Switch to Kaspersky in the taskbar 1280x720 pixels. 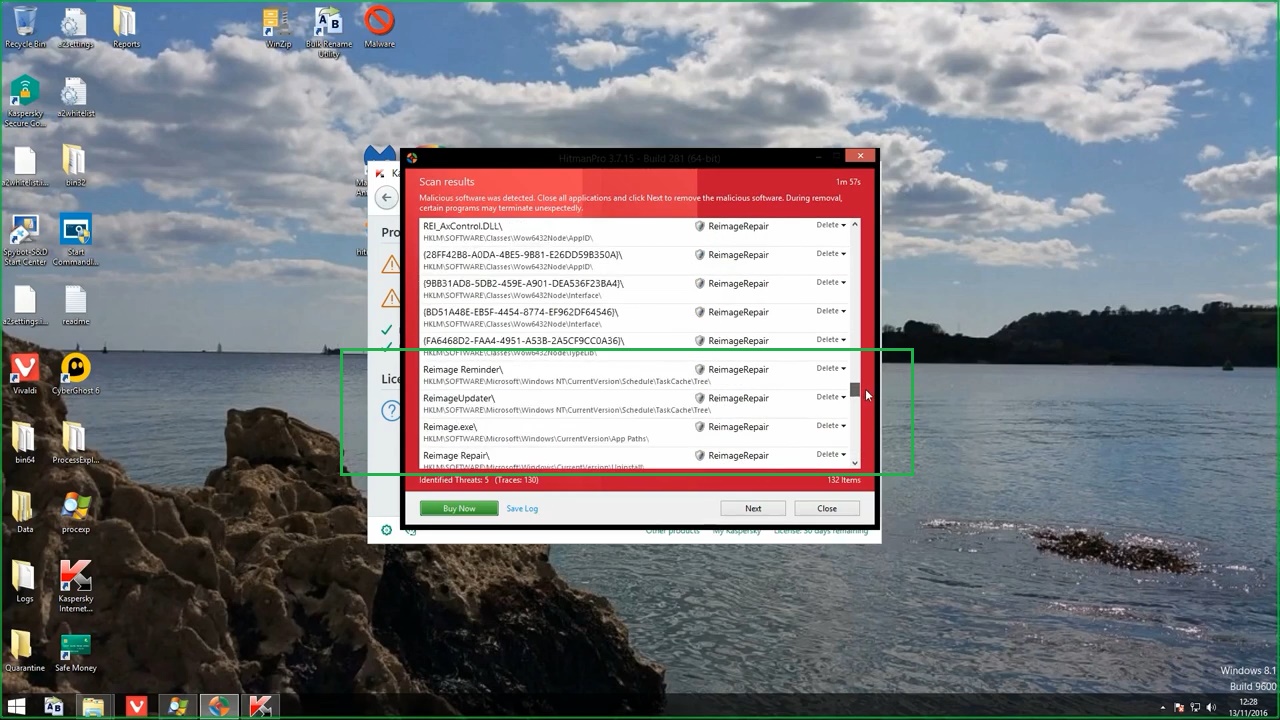(x=260, y=706)
